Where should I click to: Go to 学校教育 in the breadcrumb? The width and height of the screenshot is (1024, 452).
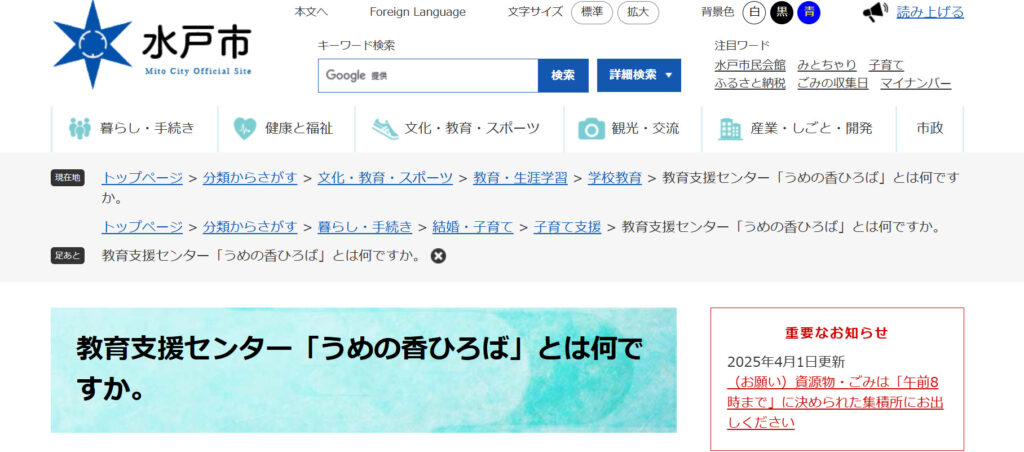pyautogui.click(x=614, y=177)
